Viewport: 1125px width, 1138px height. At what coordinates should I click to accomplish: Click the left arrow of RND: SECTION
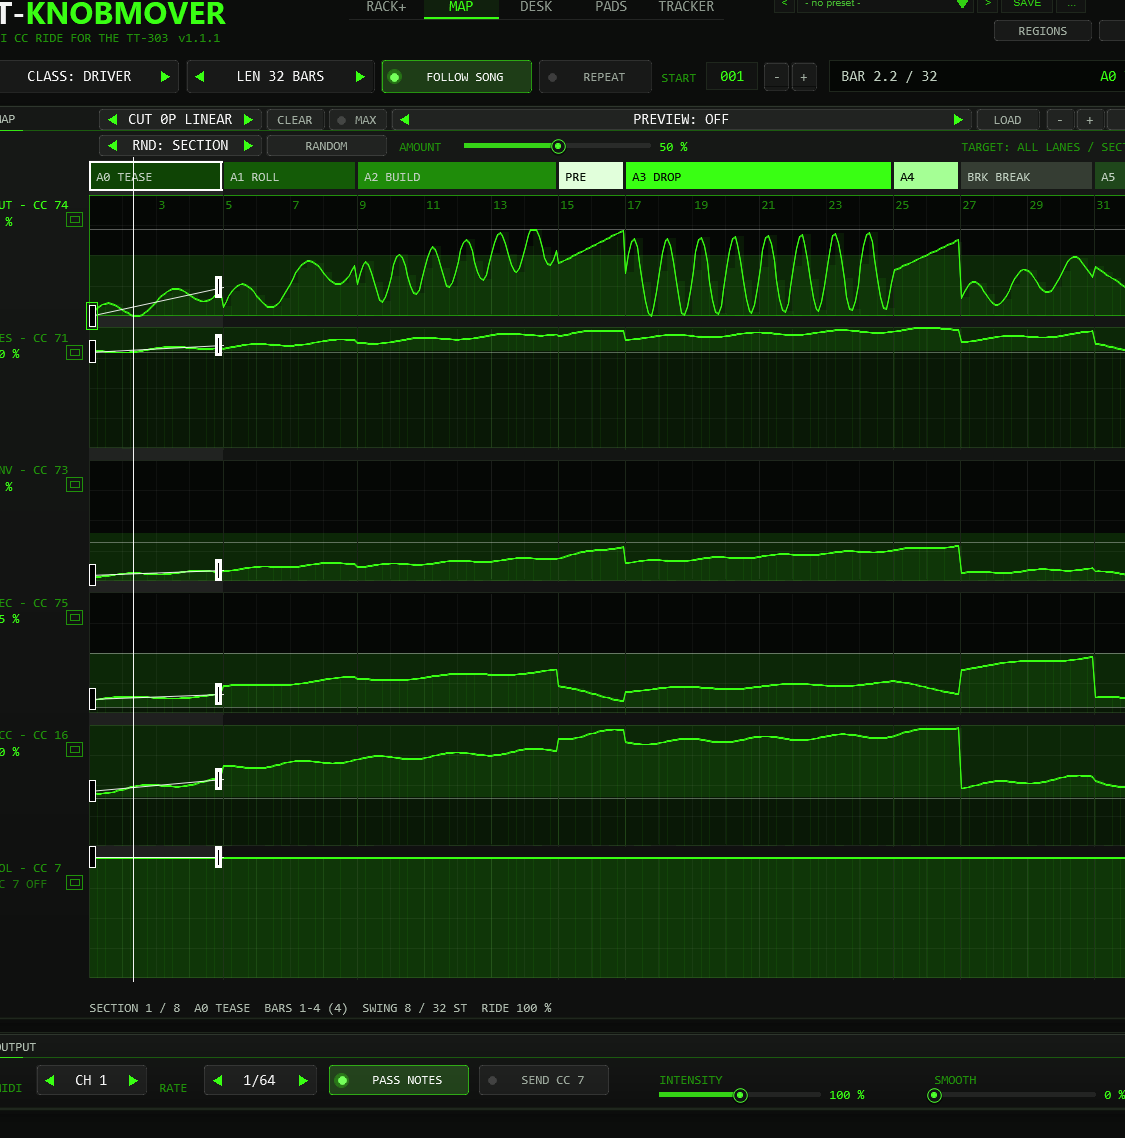point(112,146)
